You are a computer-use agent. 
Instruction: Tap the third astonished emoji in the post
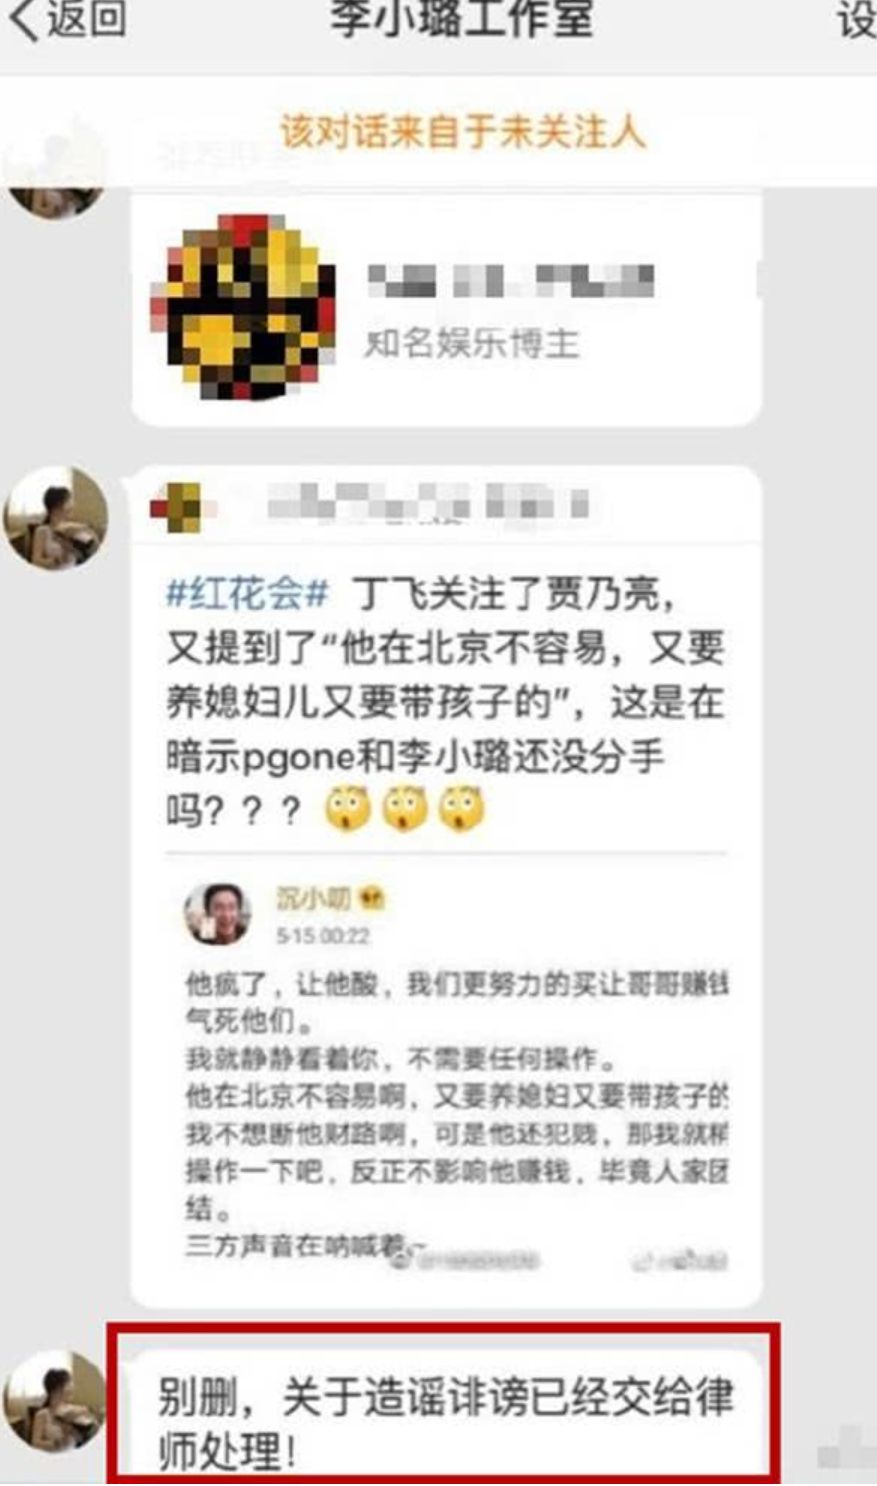pos(462,809)
